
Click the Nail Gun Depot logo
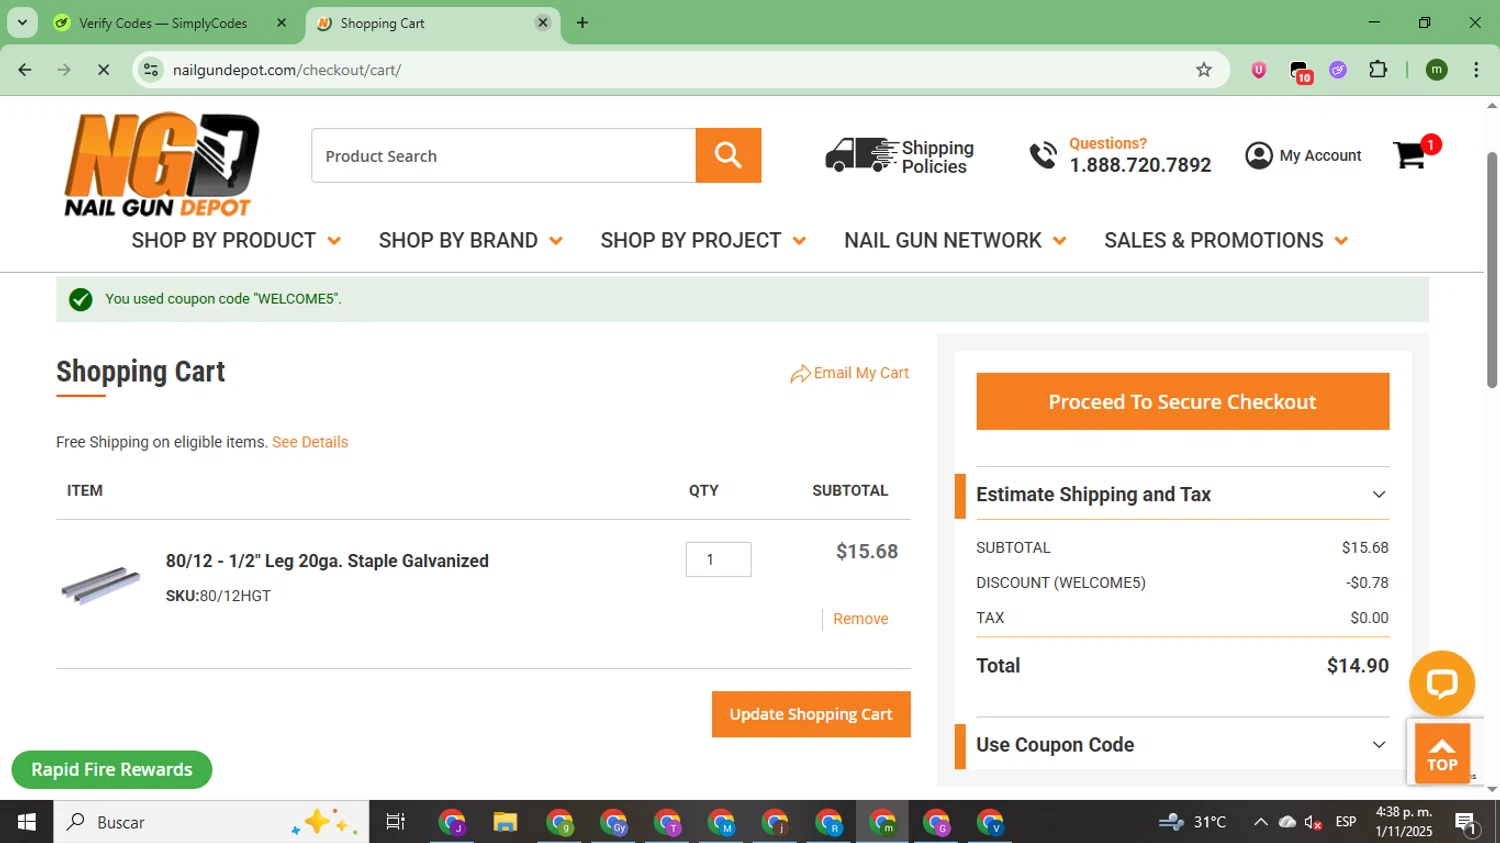point(161,165)
